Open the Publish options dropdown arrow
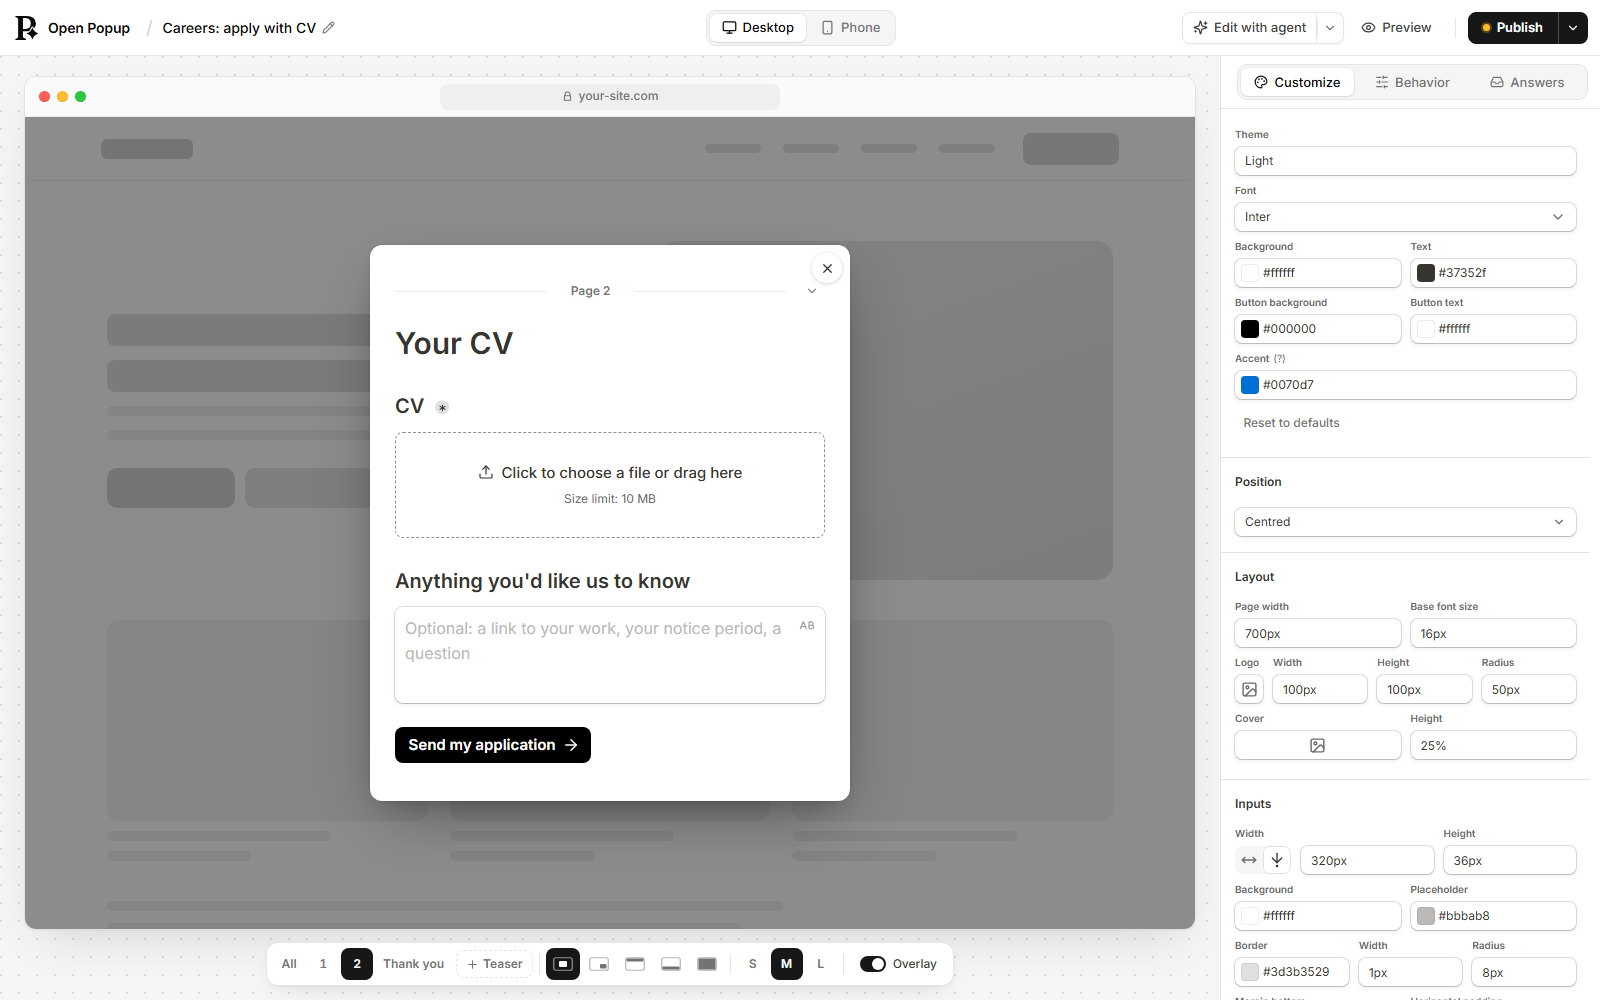The height and width of the screenshot is (1000, 1600). point(1573,28)
